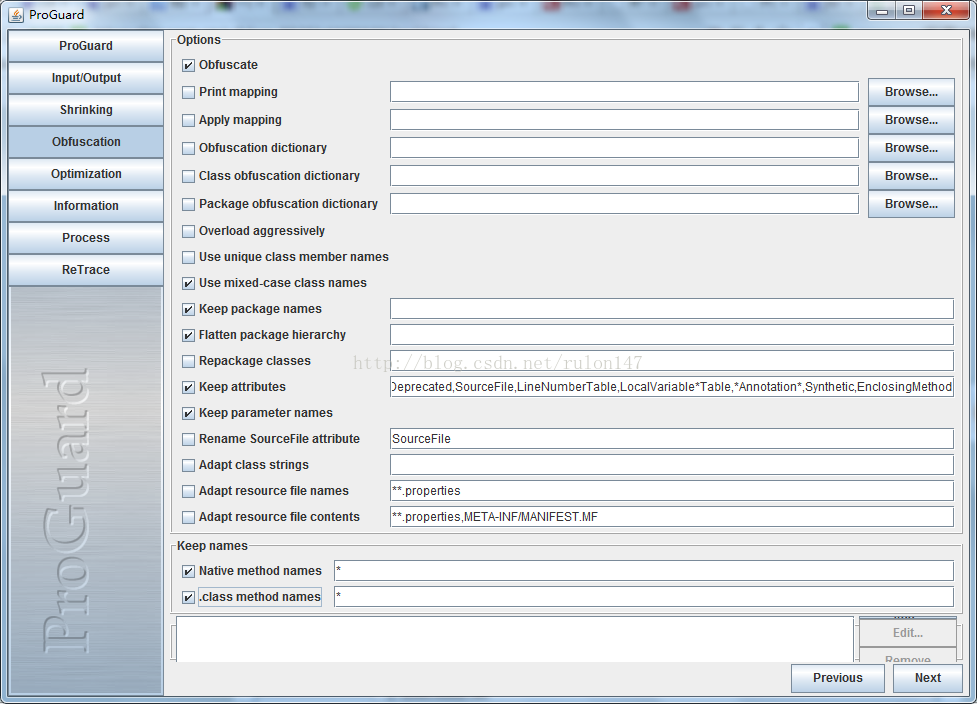Uncheck the Obfuscate checkbox
Viewport: 977px width, 704px height.
point(188,65)
